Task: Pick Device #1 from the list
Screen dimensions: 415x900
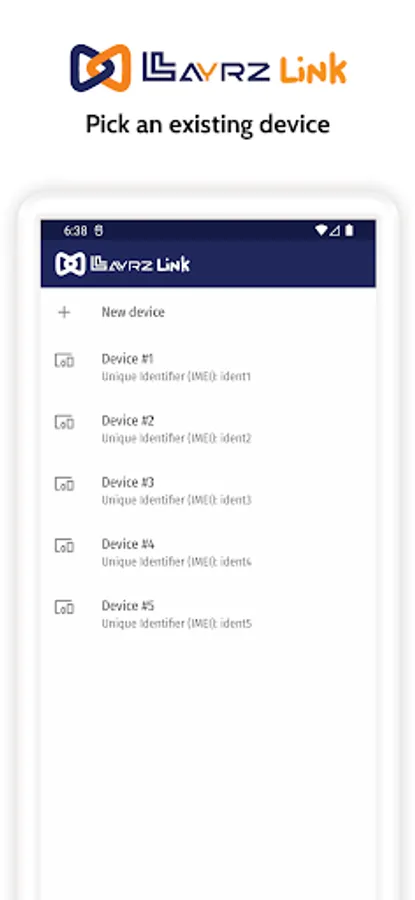Action: point(208,367)
